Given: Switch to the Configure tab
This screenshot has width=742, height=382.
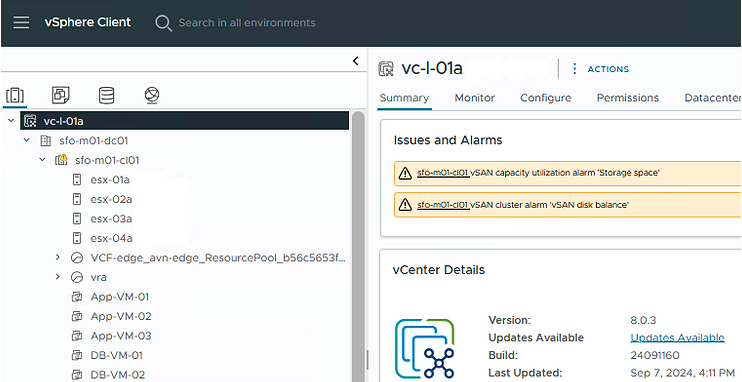Looking at the screenshot, I should point(546,98).
